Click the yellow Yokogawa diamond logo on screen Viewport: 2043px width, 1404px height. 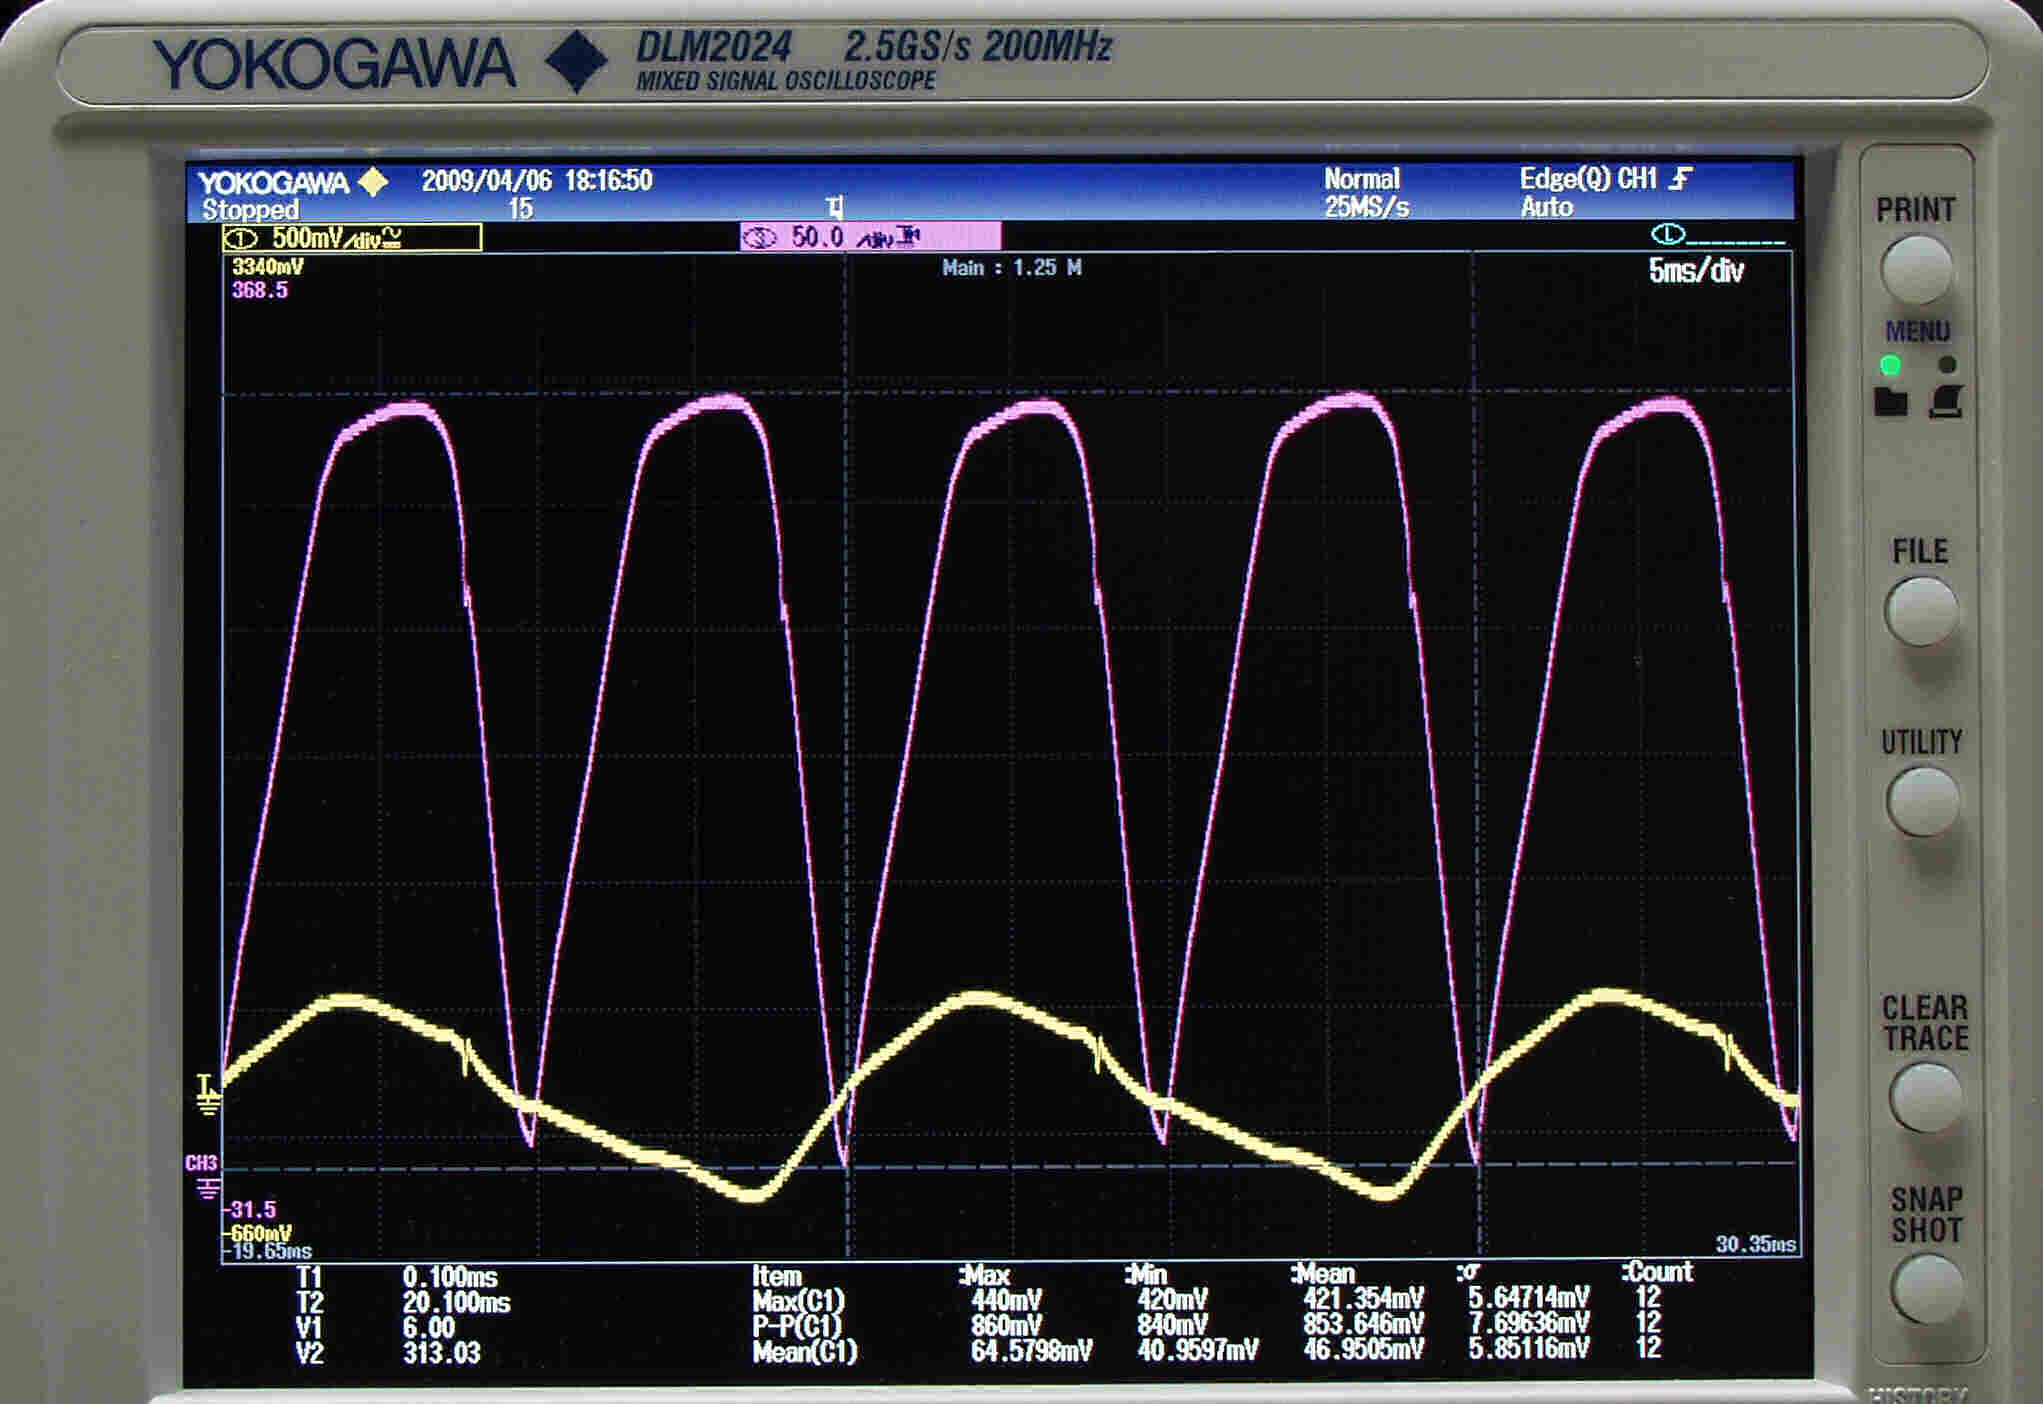coord(373,182)
